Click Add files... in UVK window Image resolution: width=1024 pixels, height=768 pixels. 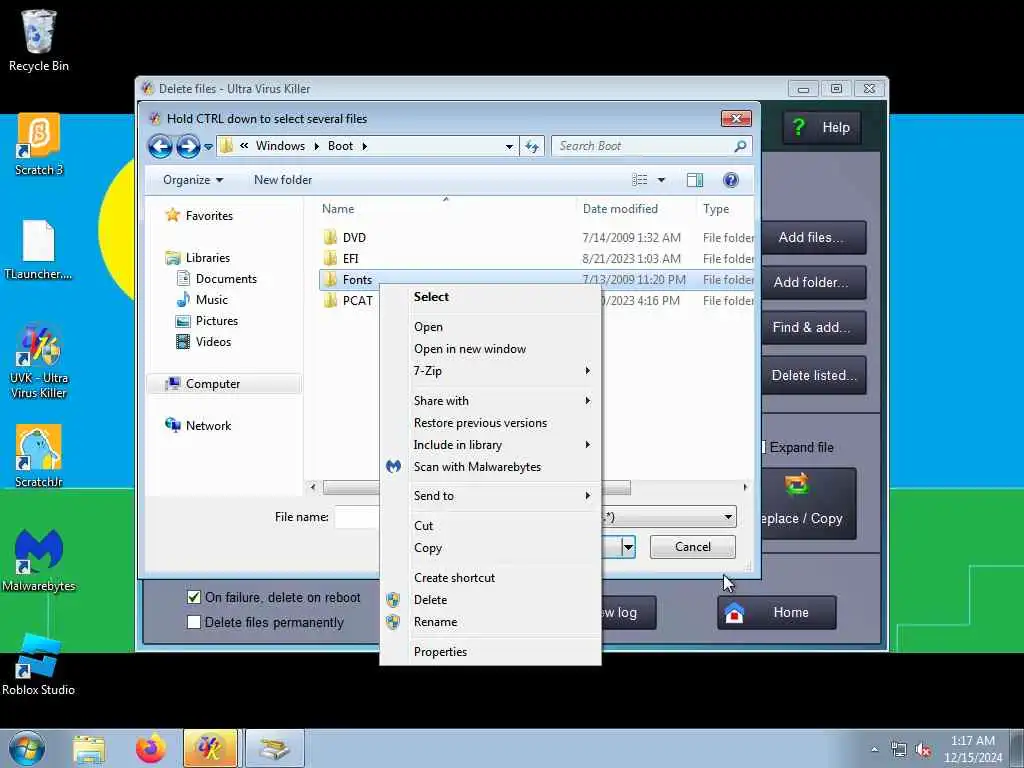813,238
